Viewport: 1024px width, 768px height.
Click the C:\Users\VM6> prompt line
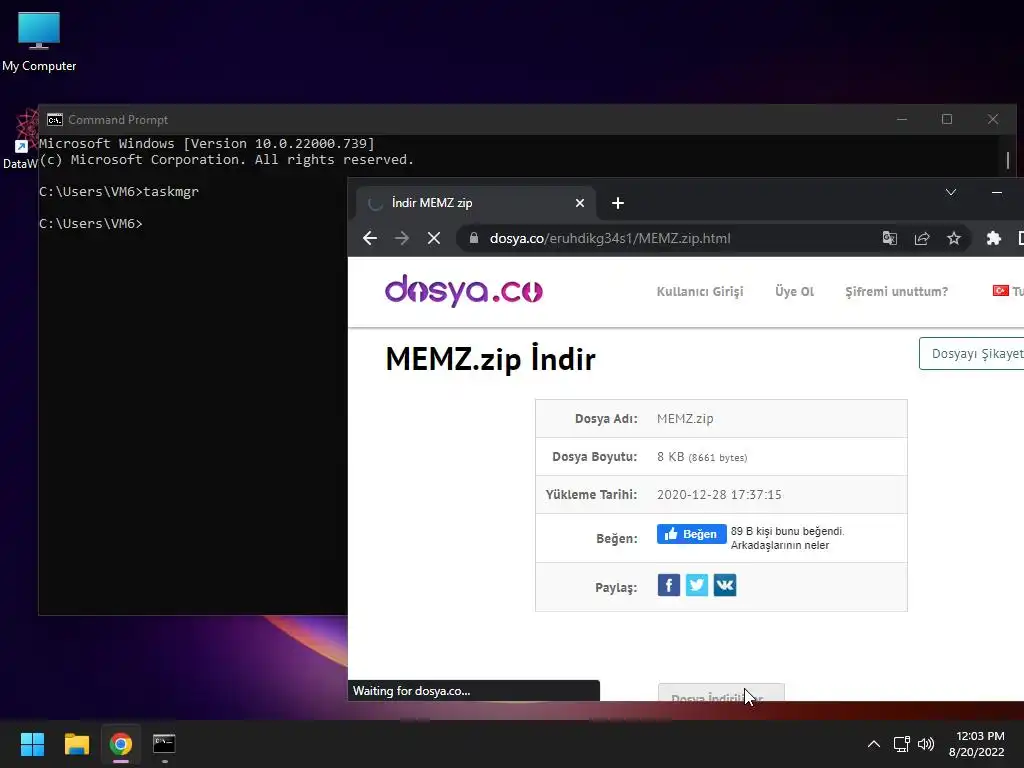91,223
